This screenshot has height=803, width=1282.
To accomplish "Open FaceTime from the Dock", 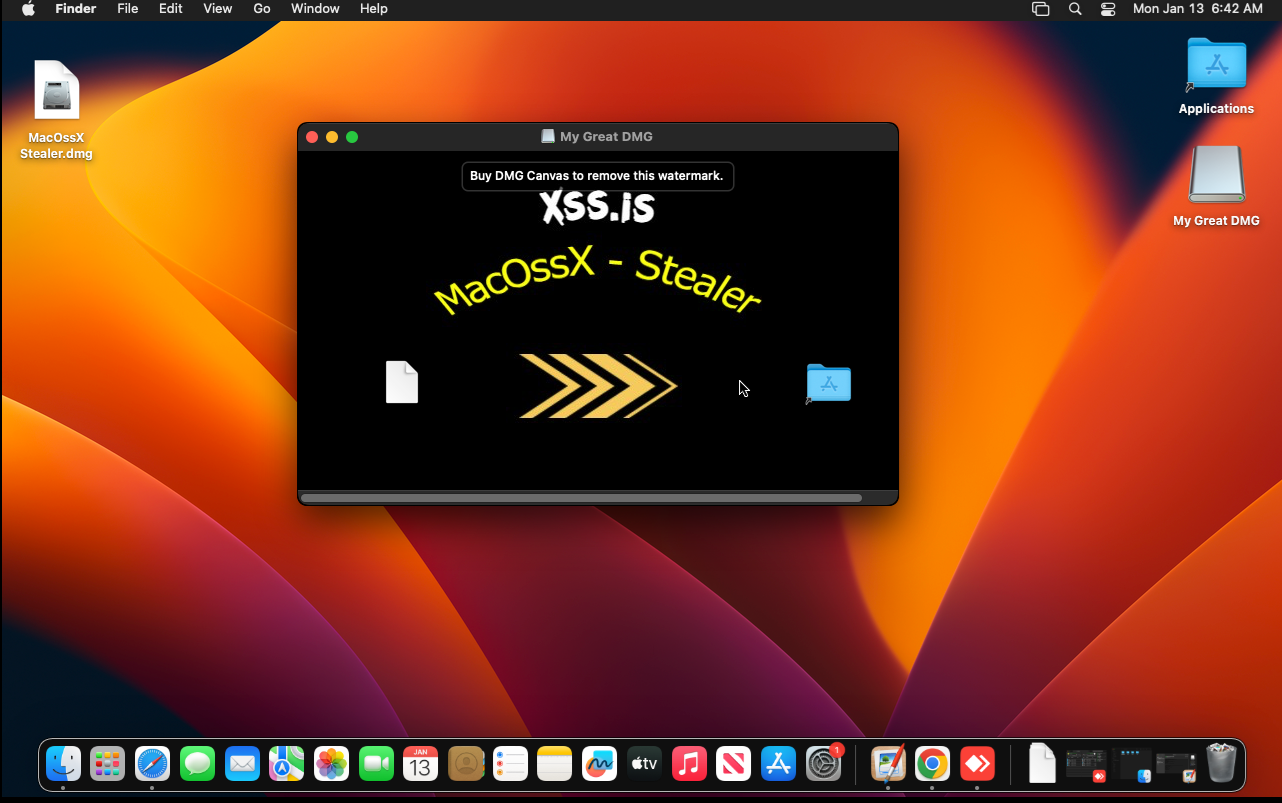I will pyautogui.click(x=376, y=765).
